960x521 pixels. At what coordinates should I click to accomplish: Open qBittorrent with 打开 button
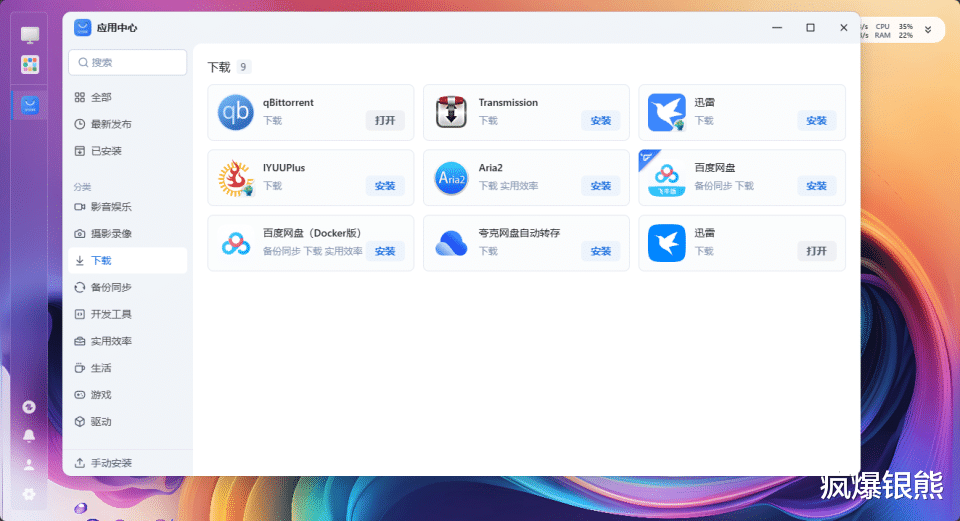[385, 121]
